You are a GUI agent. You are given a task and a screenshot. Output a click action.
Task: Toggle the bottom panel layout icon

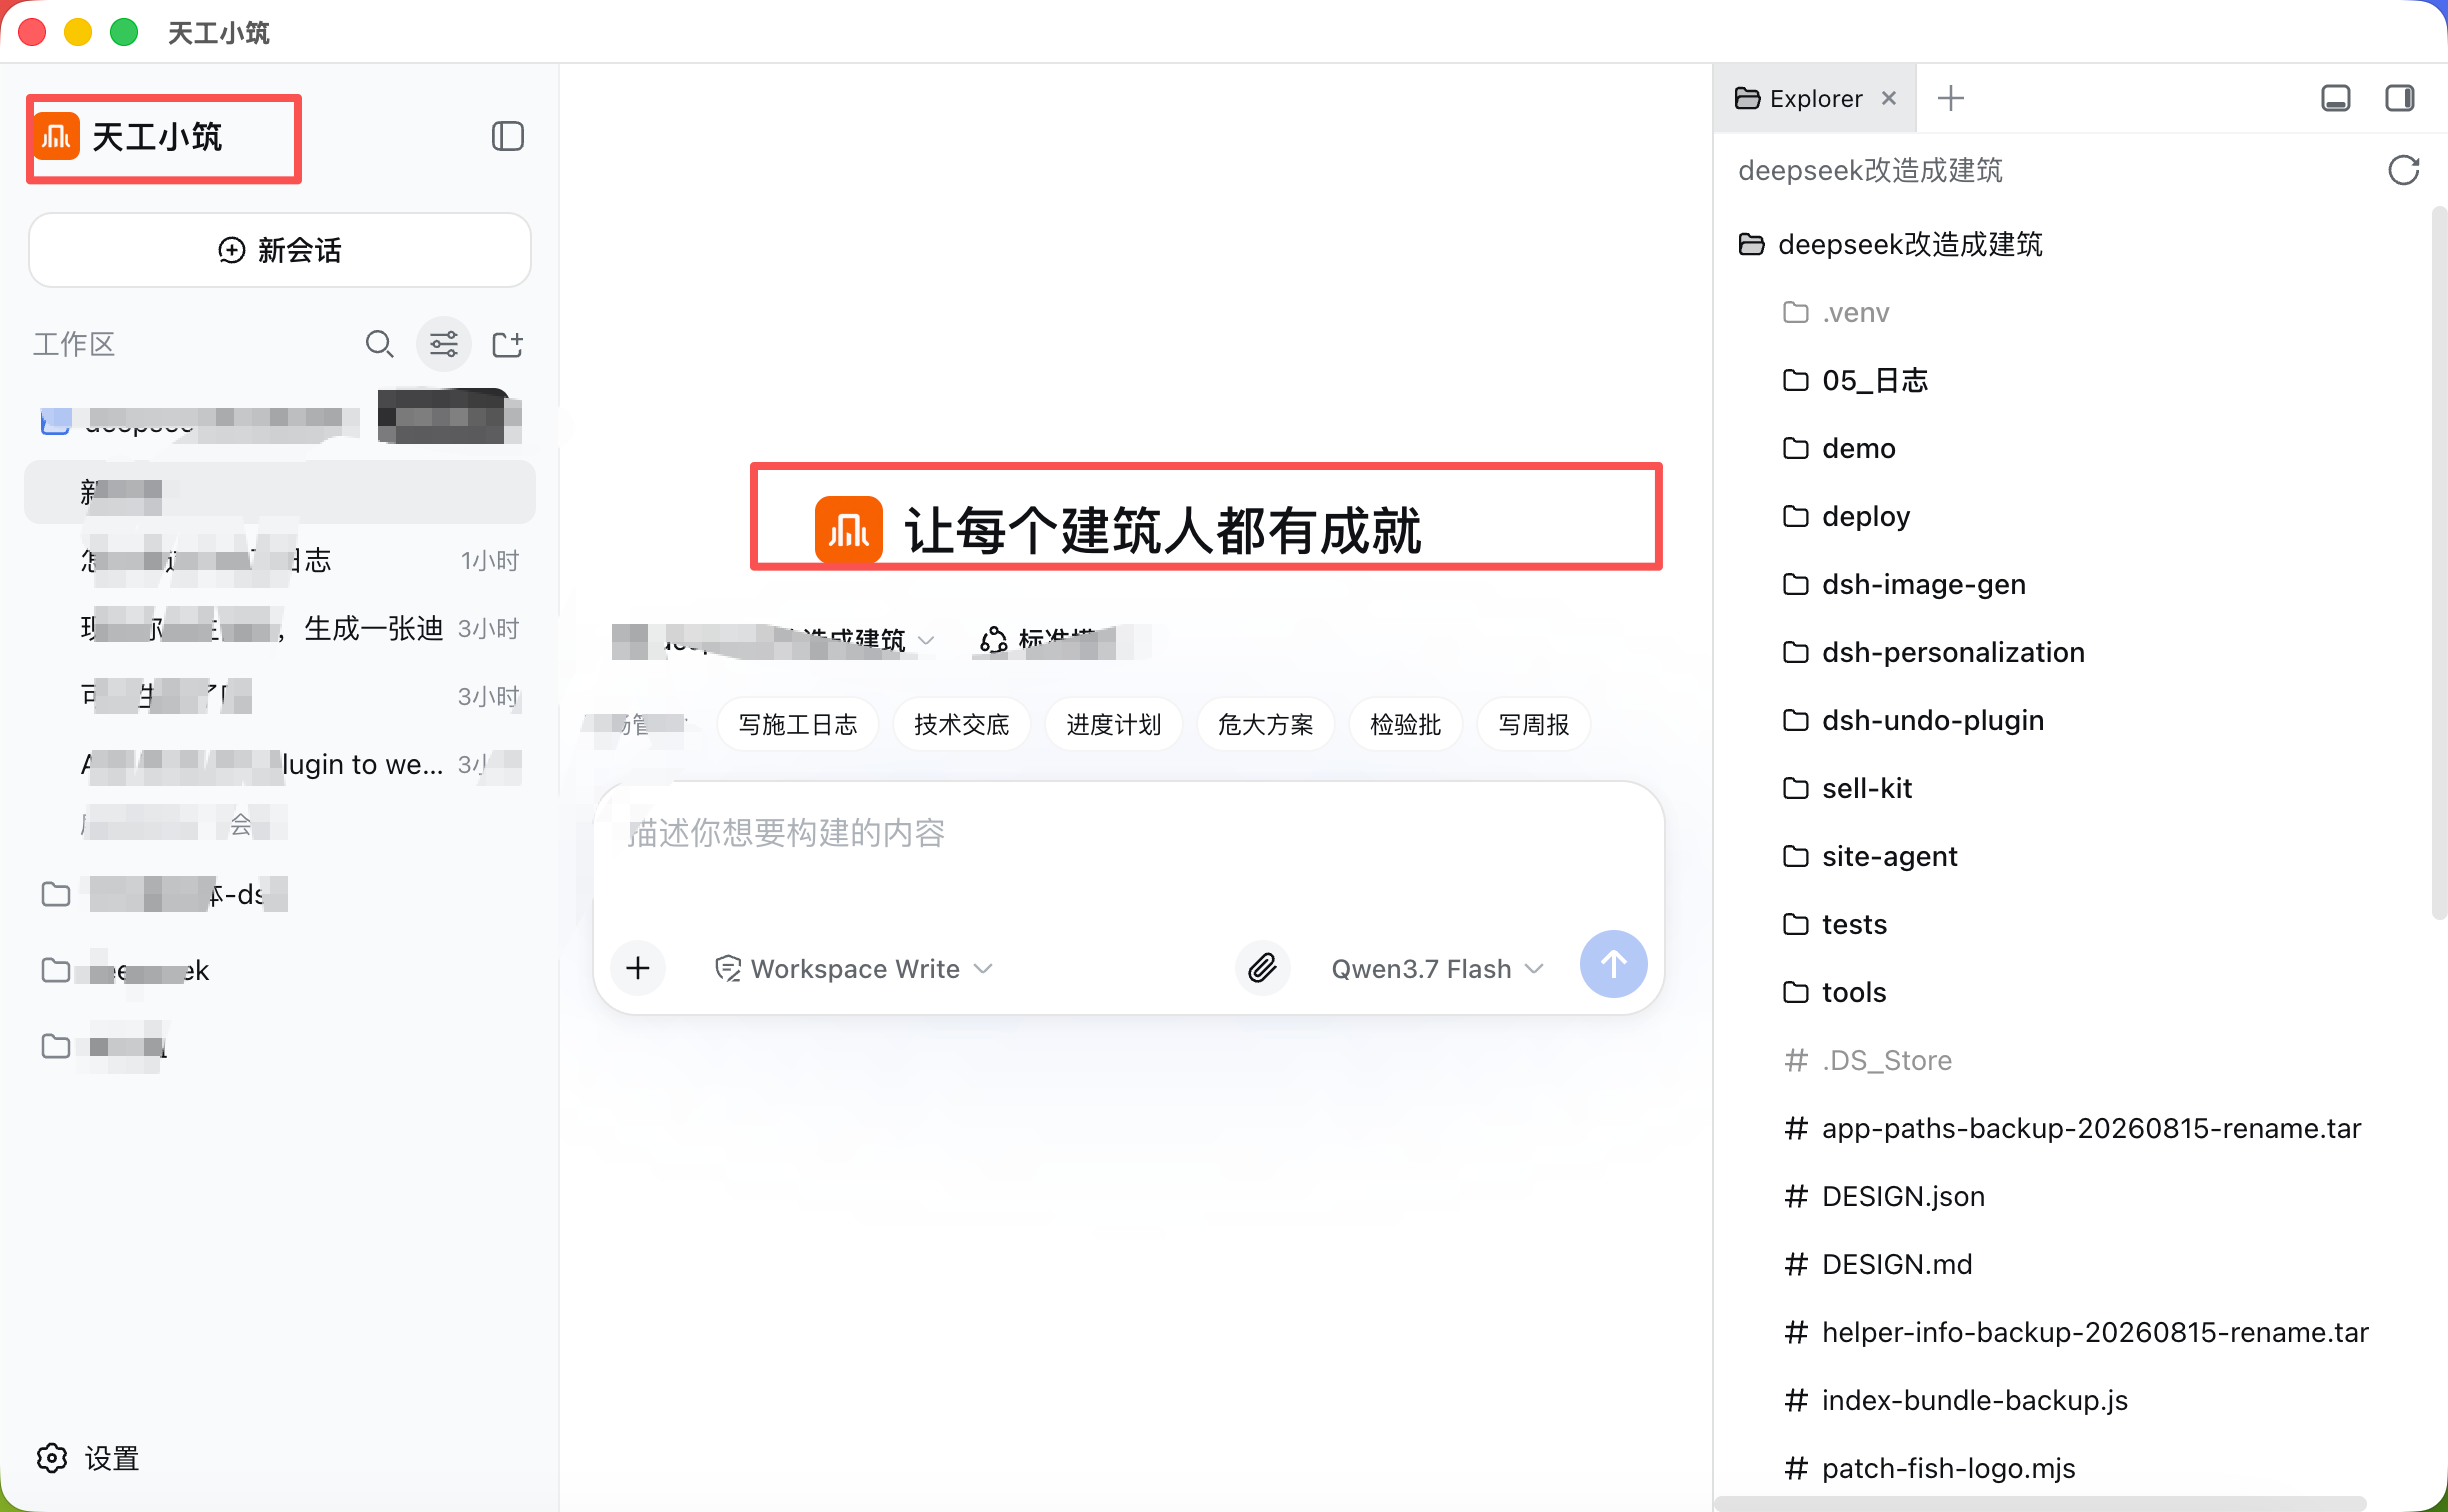pos(2336,98)
